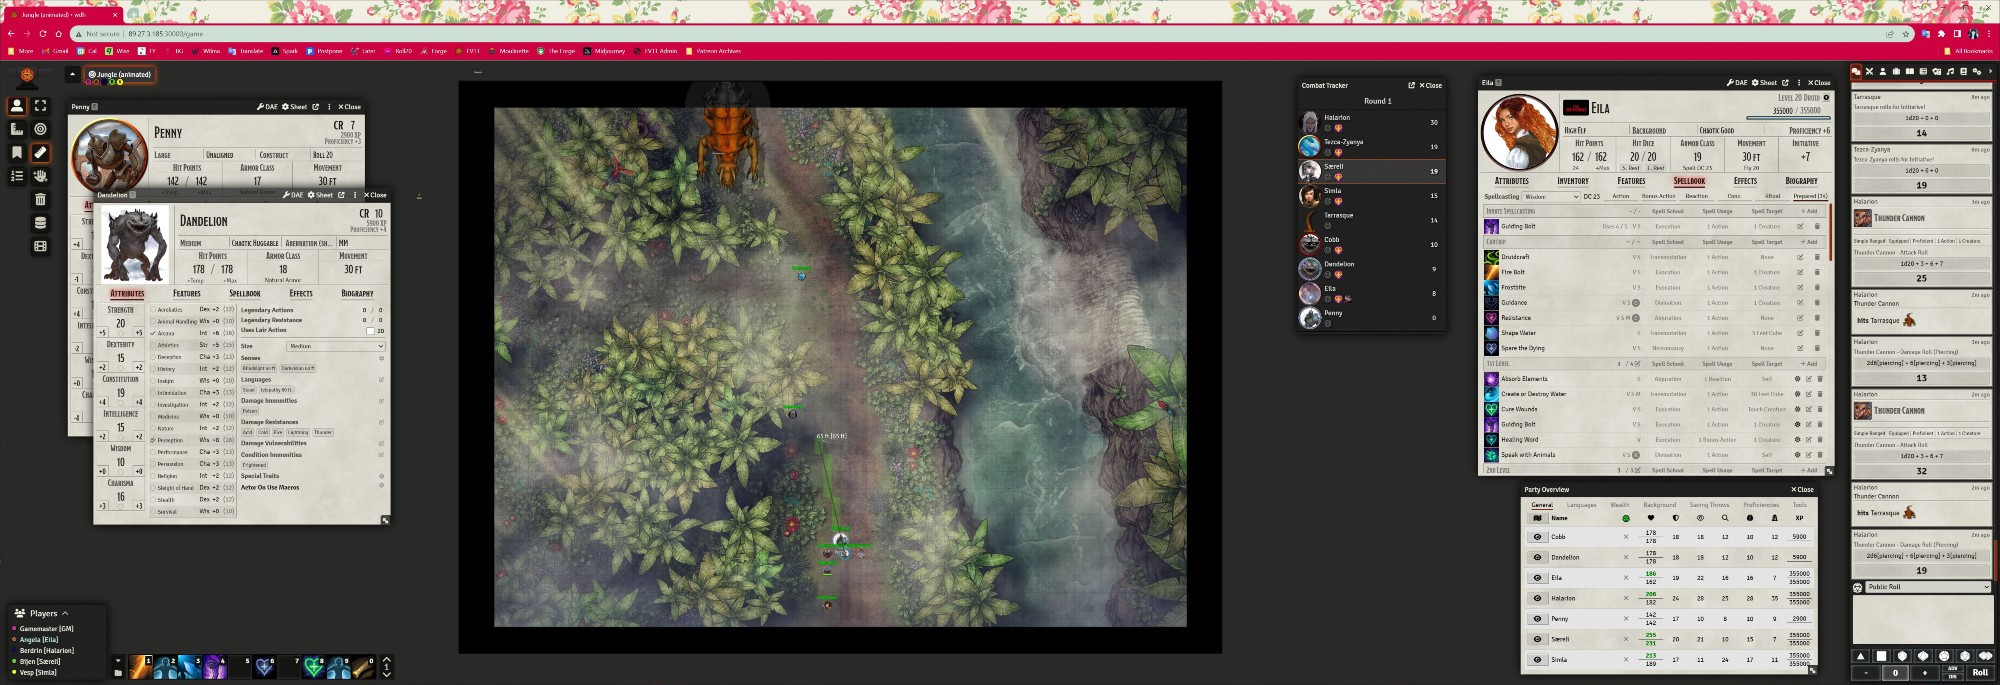The height and width of the screenshot is (685, 2000).
Task: Edit the Druidcraft spell with its pencil icon
Action: [x=1800, y=257]
